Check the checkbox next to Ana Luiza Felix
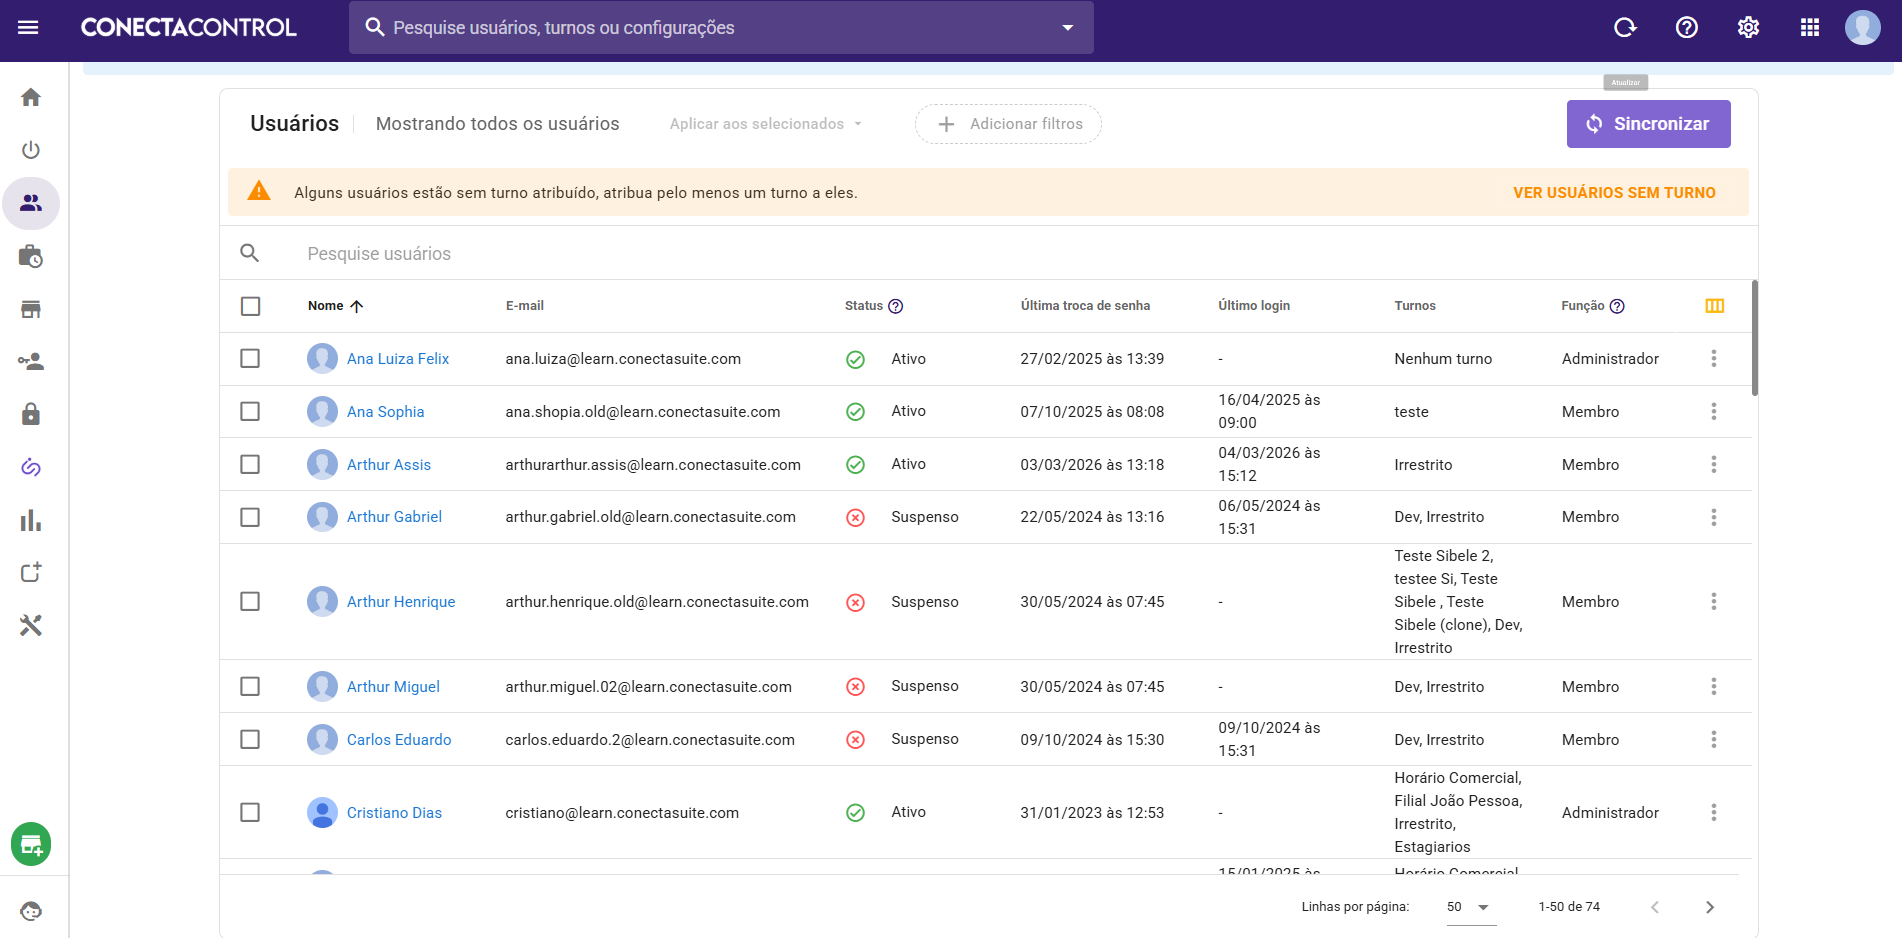 [251, 358]
